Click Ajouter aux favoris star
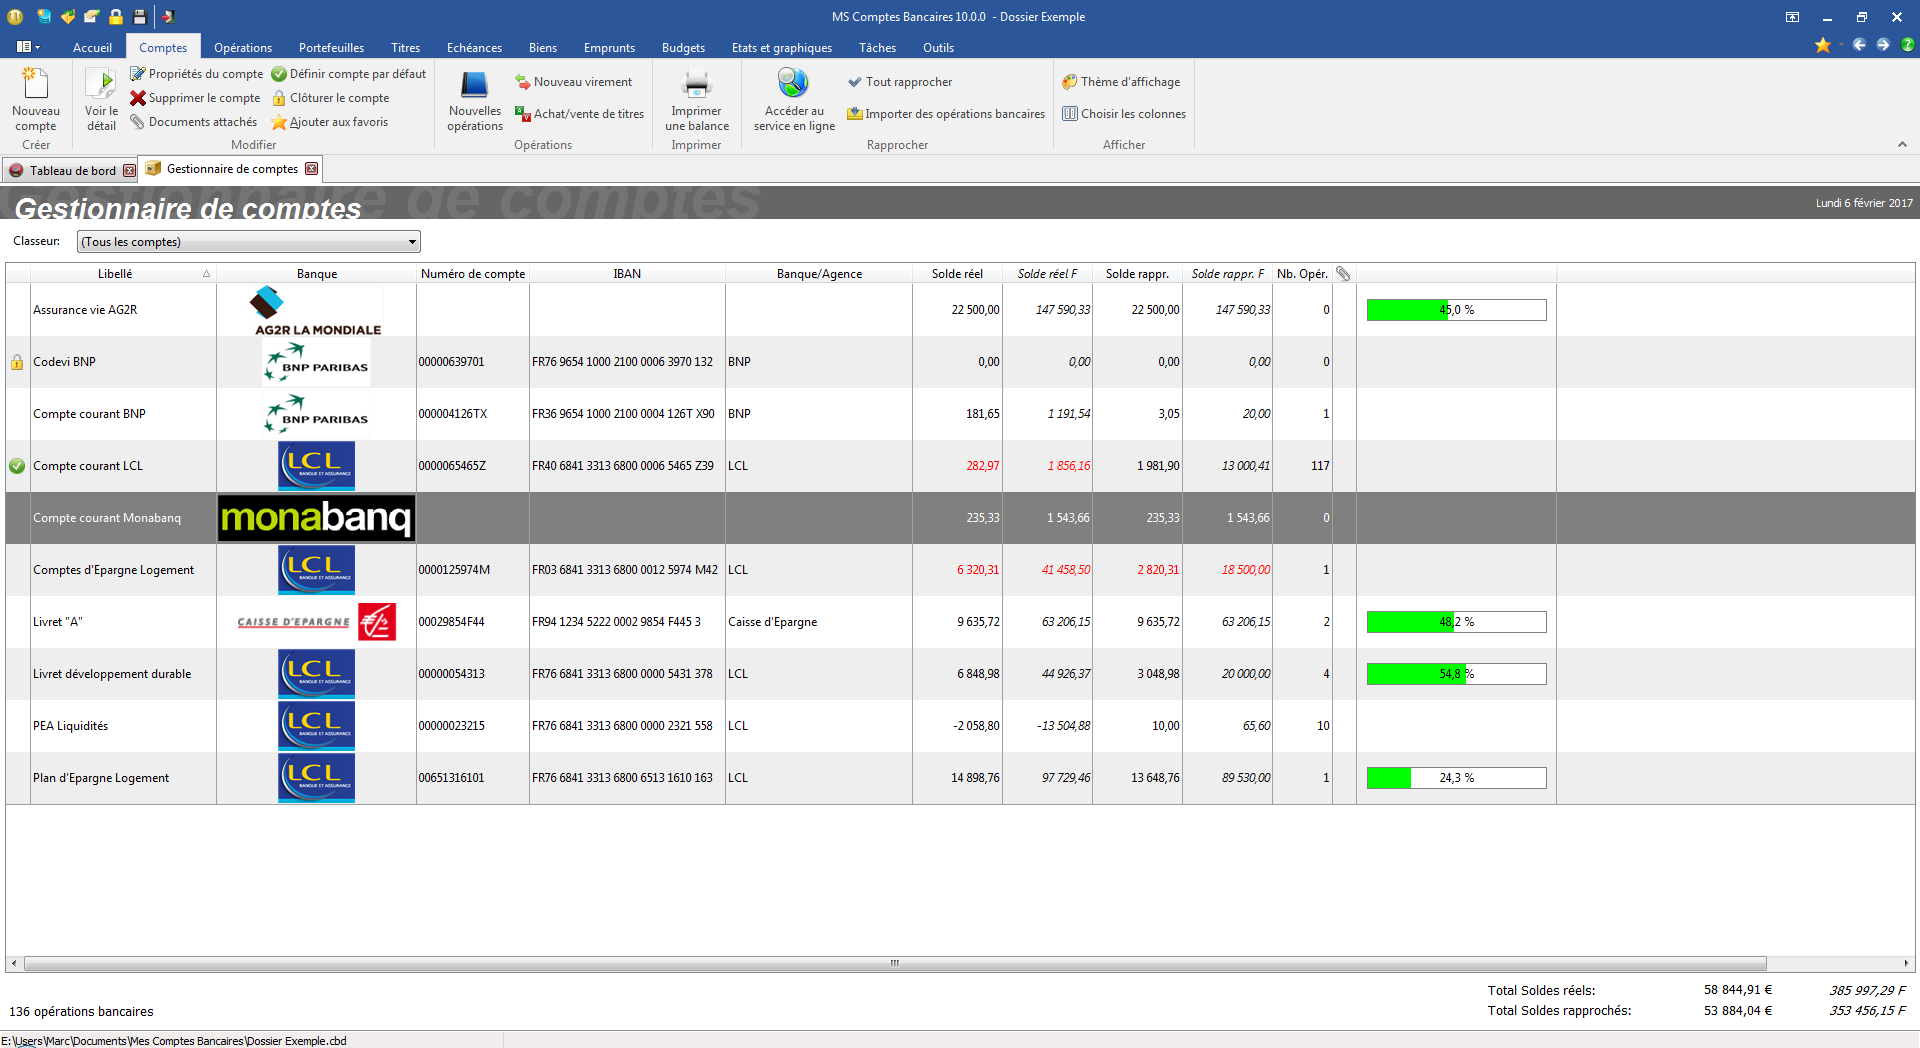The image size is (1920, 1048). 279,122
